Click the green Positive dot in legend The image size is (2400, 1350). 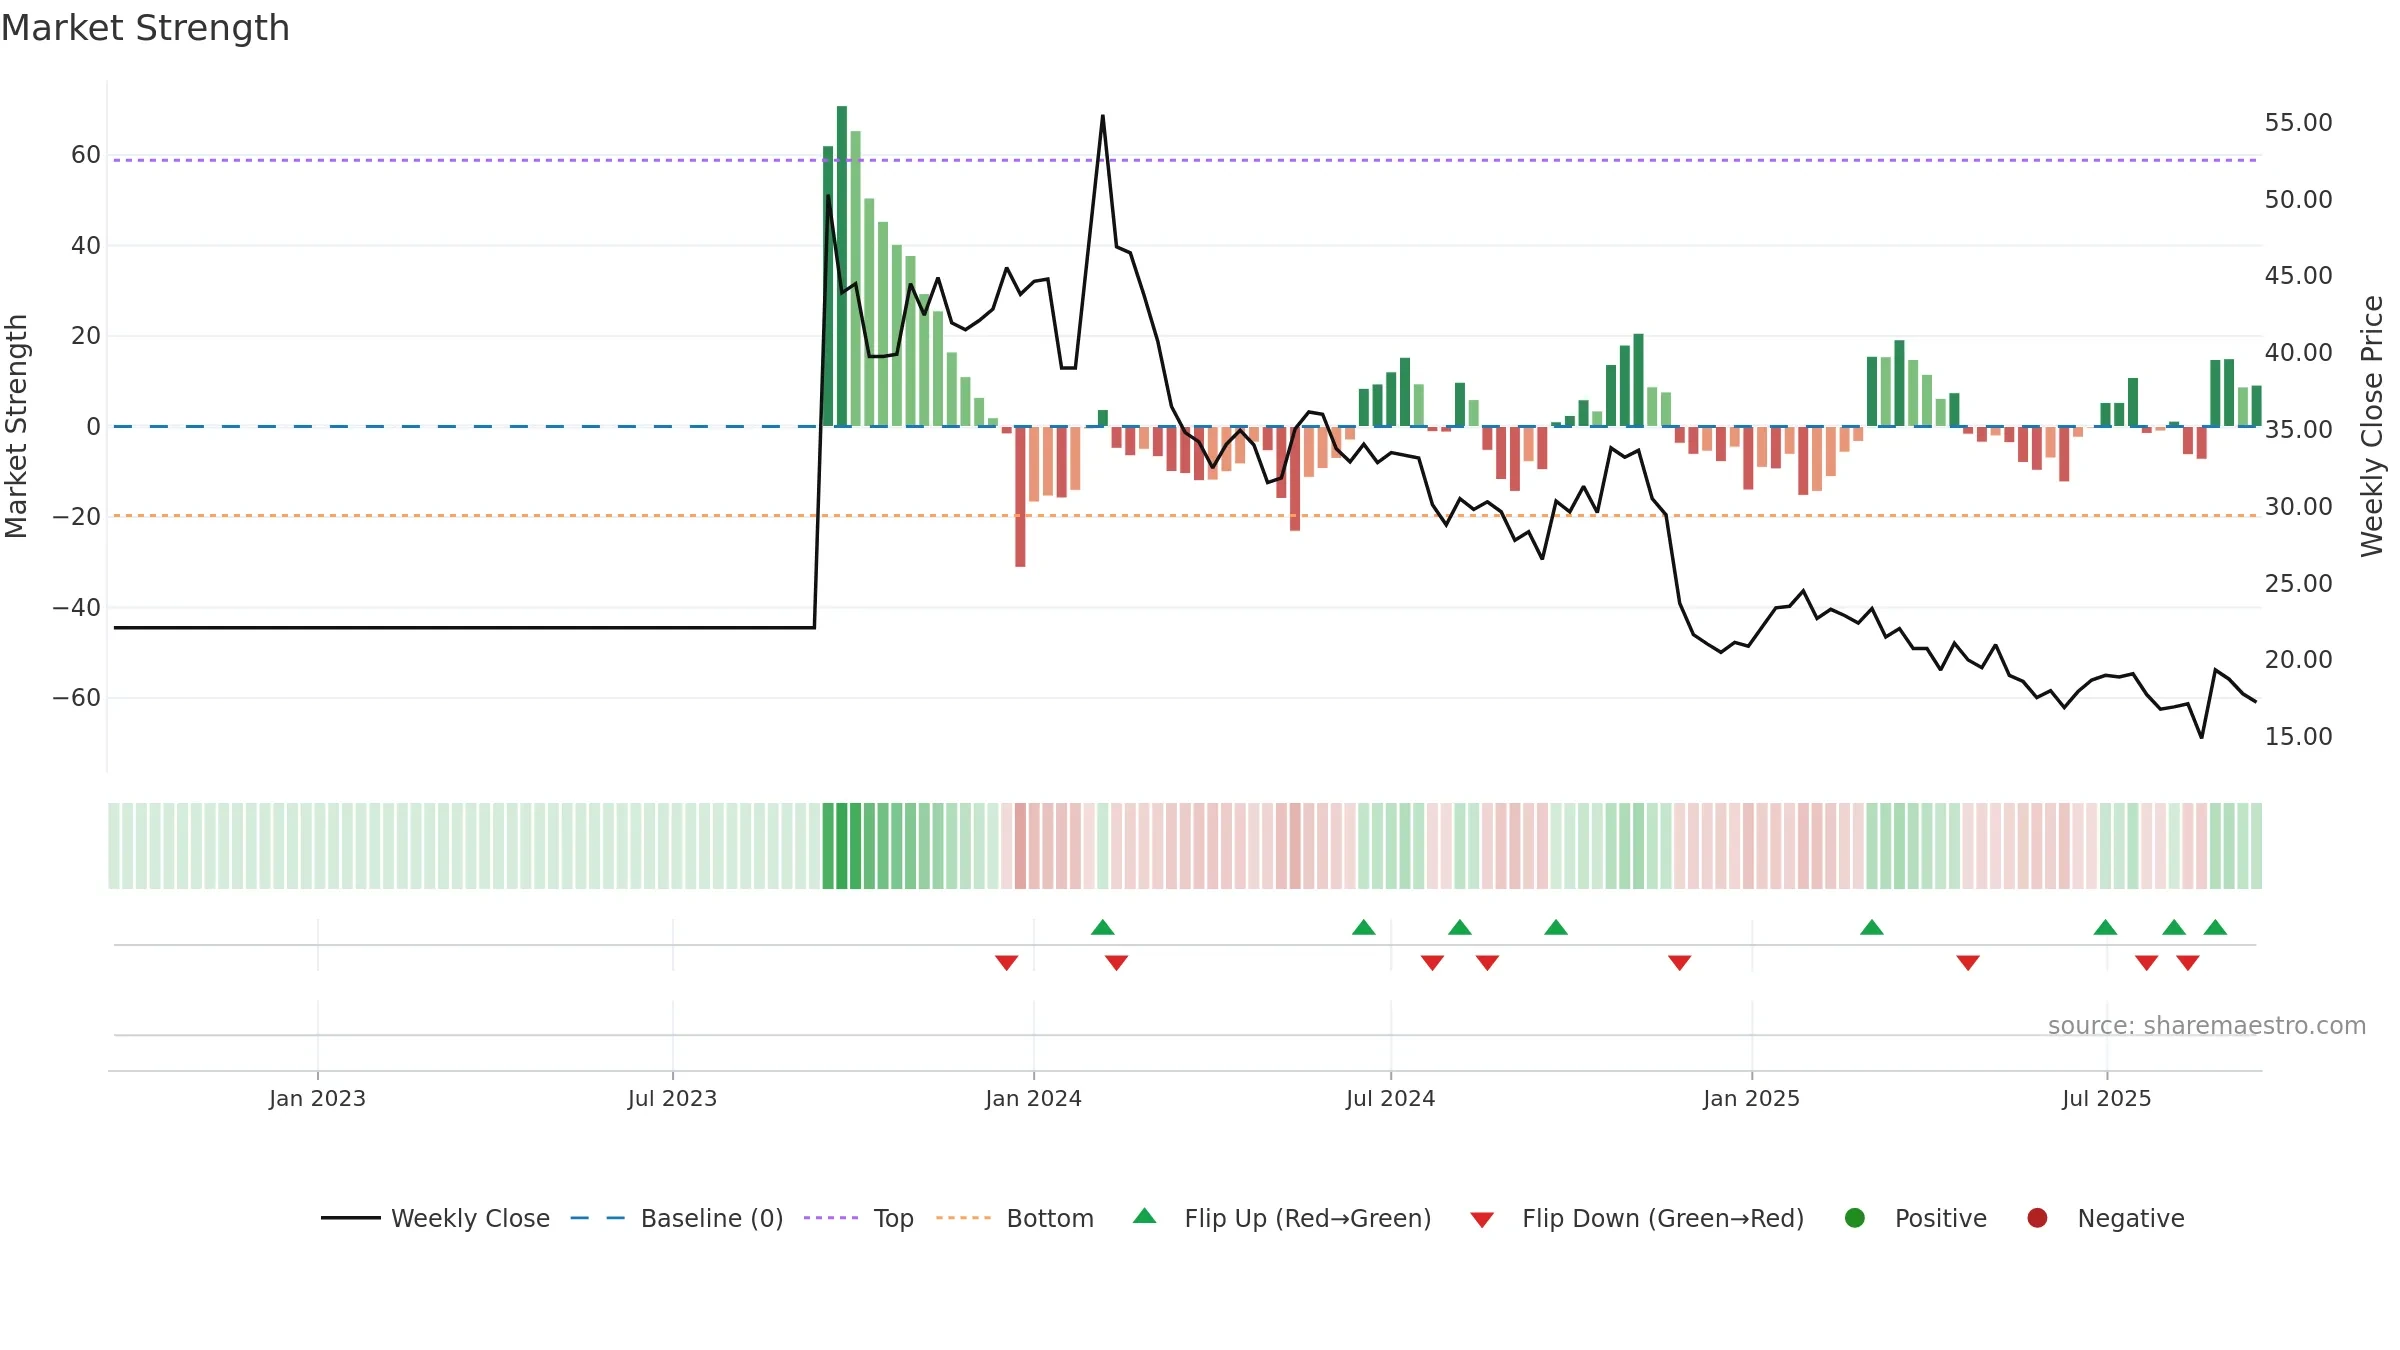1855,1218
